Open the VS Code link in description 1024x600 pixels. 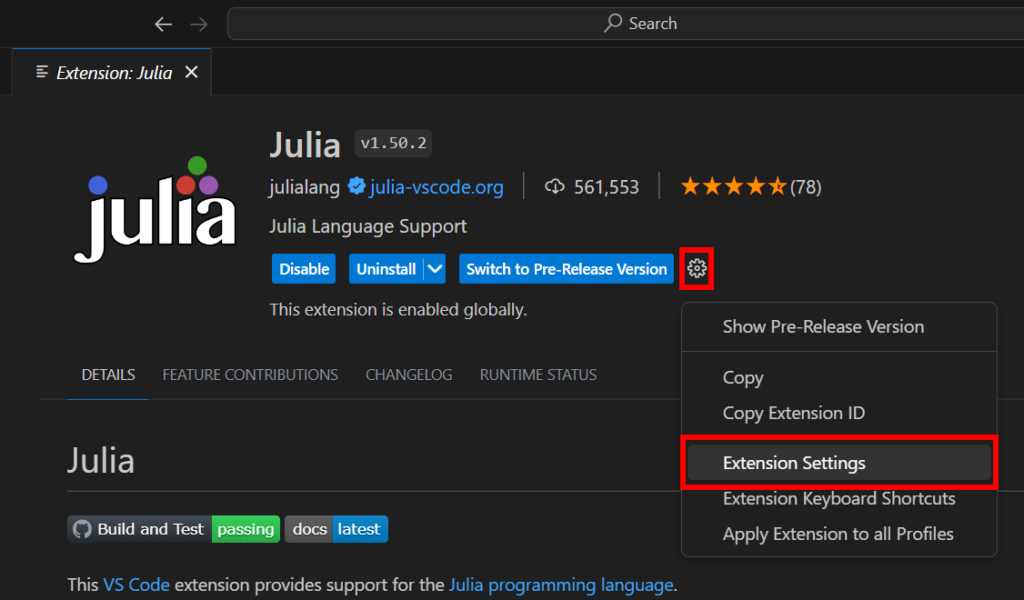pos(136,584)
